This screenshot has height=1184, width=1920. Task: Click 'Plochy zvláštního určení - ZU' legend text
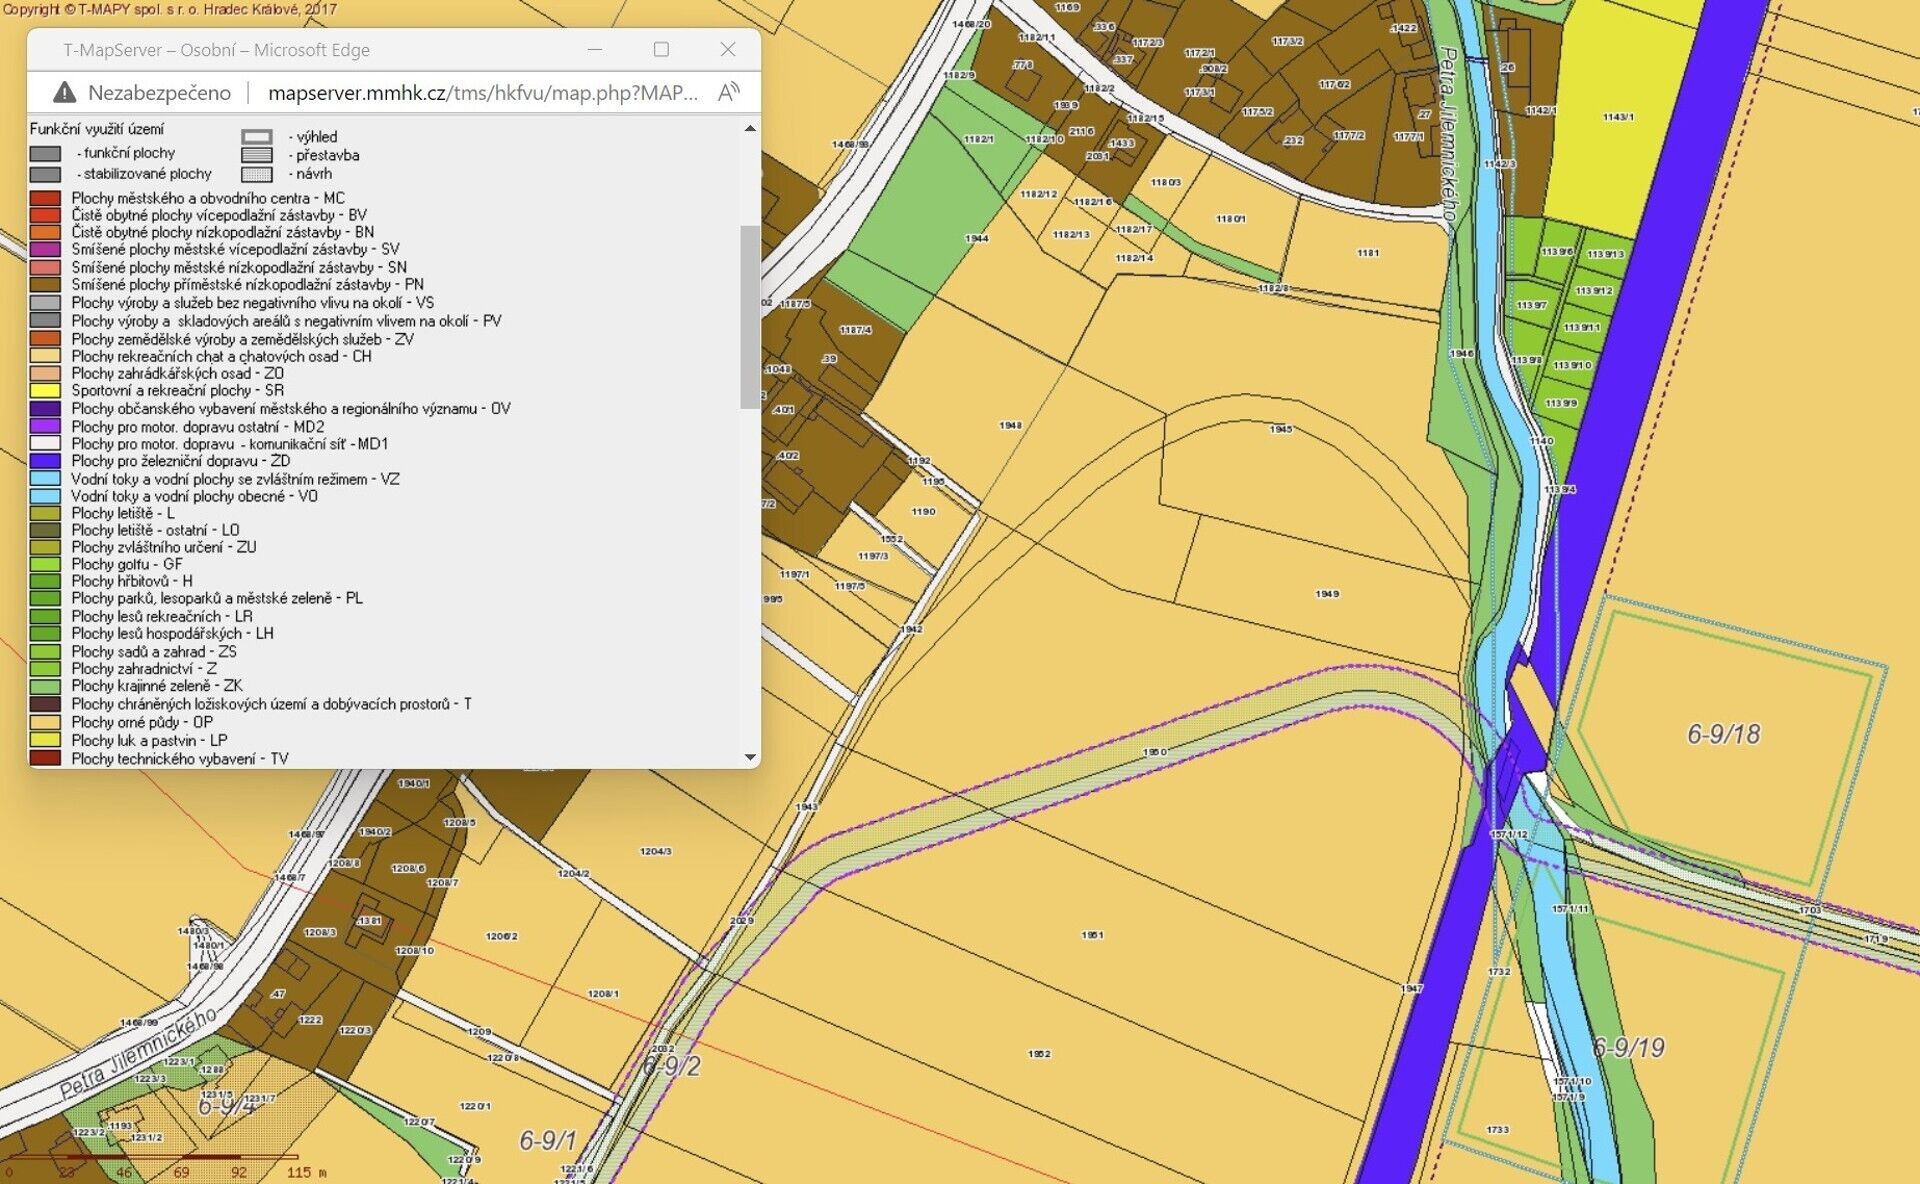tap(164, 547)
